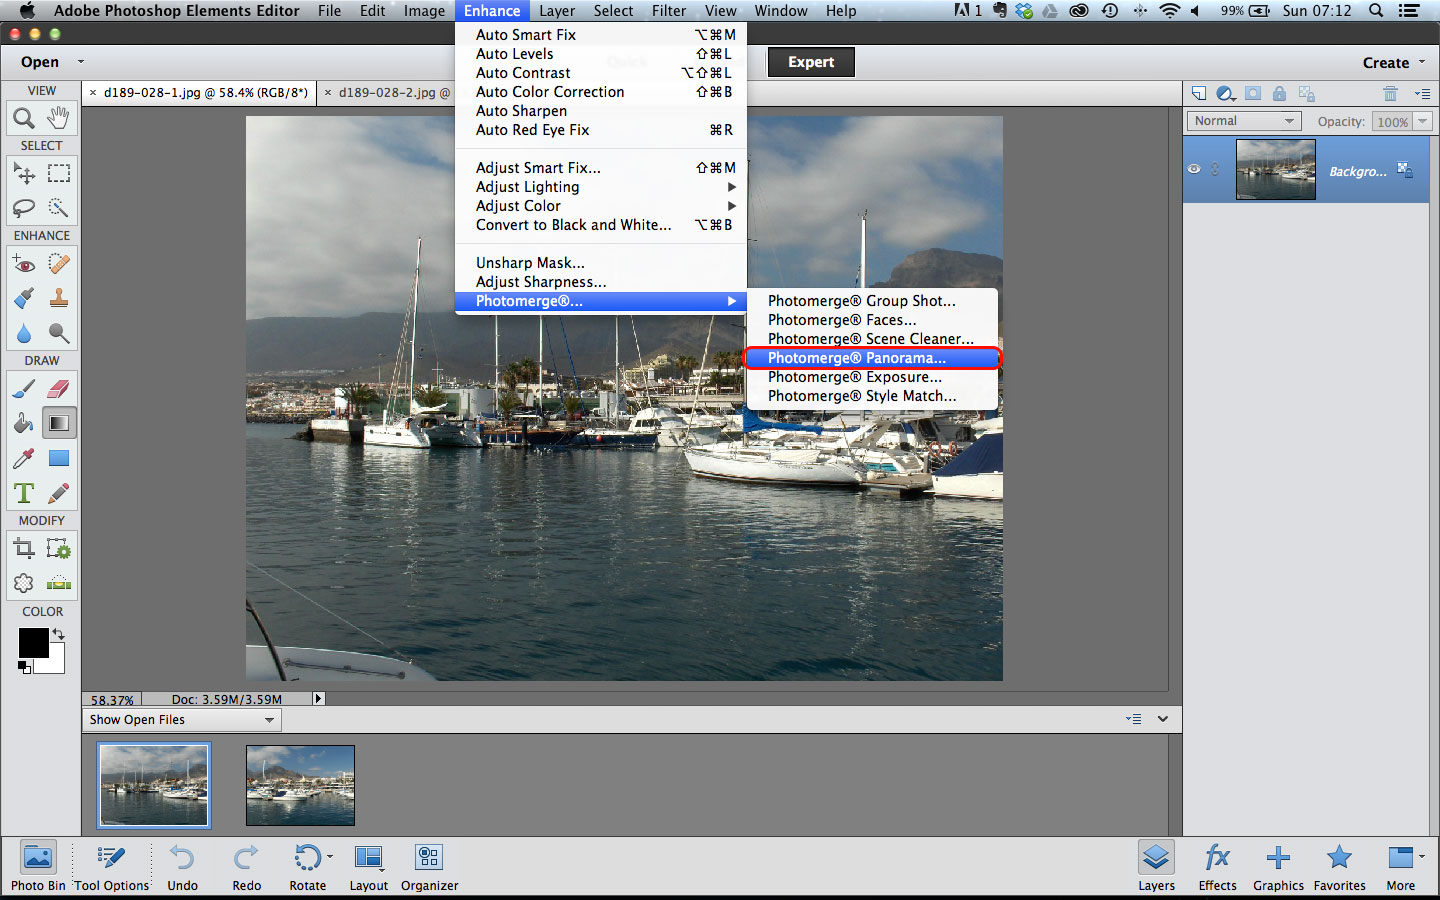Open the Opacity slider dropdown arrow
Viewport: 1440px width, 900px height.
tap(1422, 121)
